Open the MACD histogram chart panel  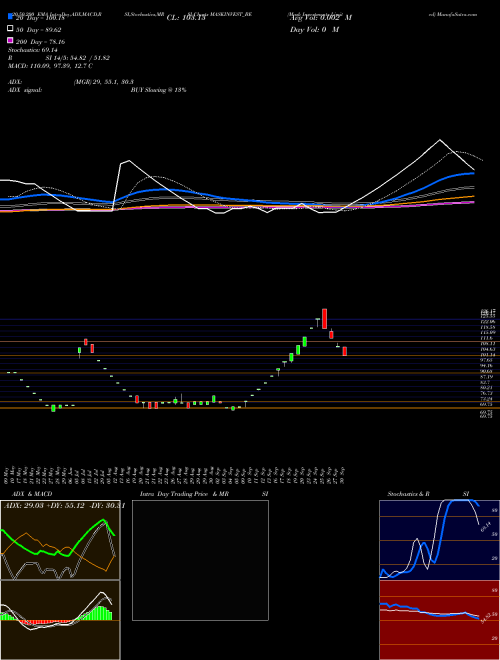coord(60,620)
